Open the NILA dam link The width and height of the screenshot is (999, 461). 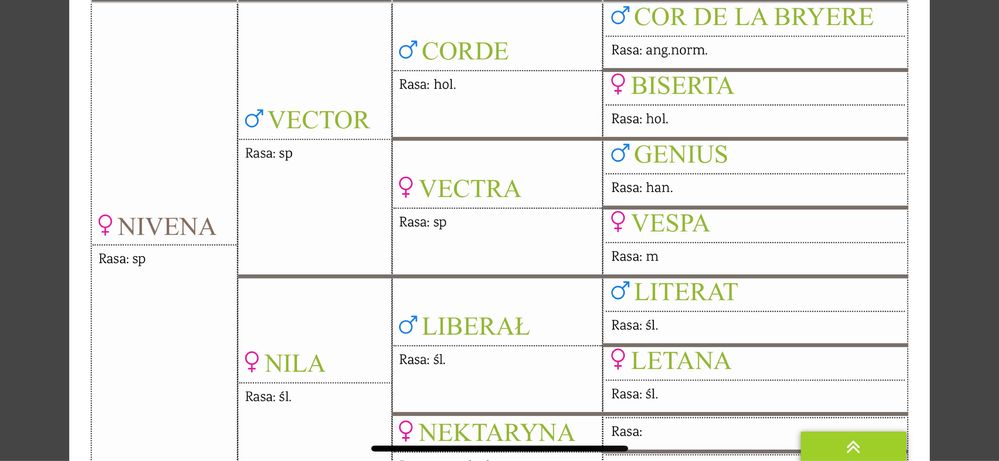(x=295, y=364)
